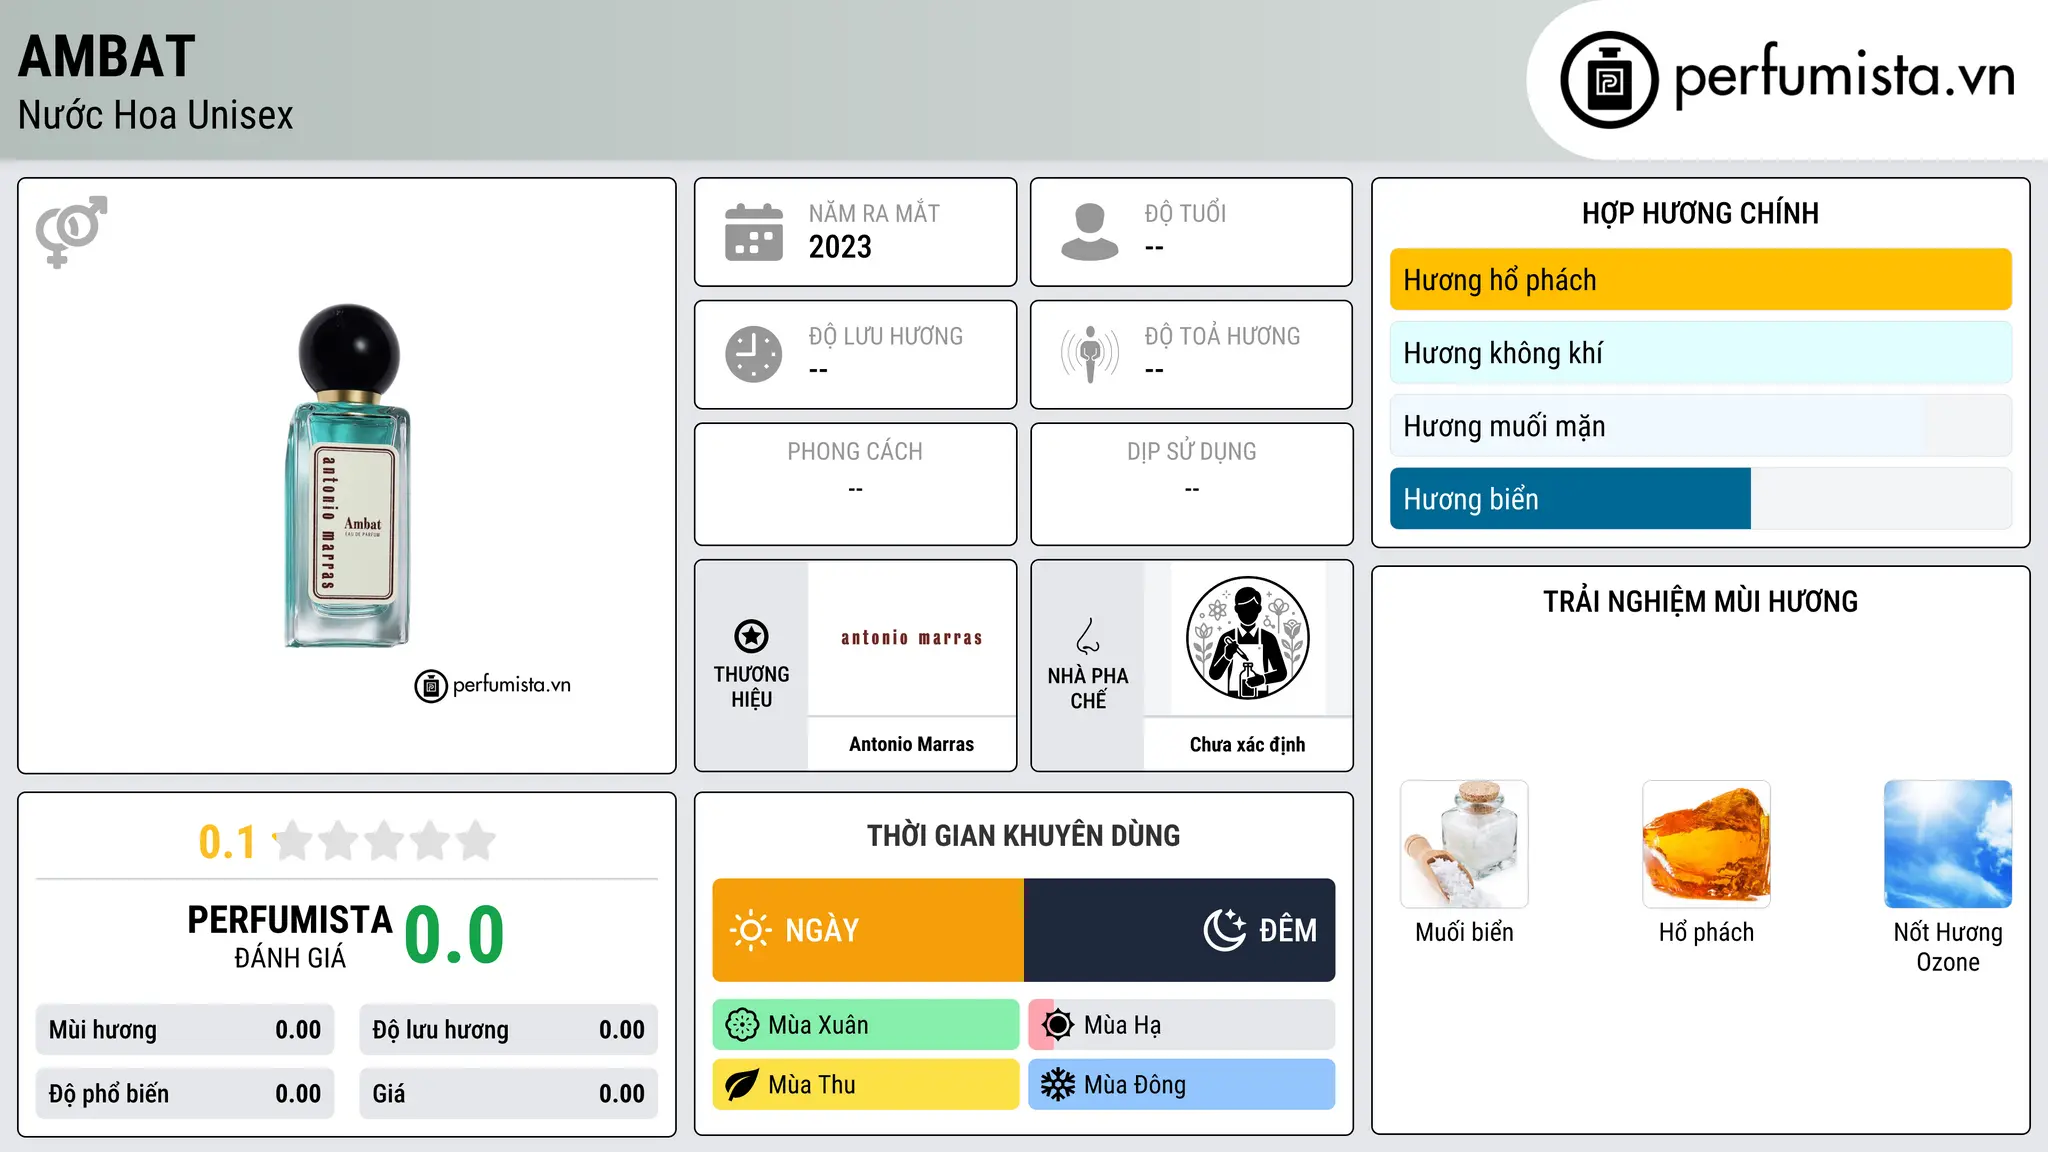Viewport: 2048px width, 1152px height.
Task: Select the Hương không khí accord bar
Action: click(1700, 353)
